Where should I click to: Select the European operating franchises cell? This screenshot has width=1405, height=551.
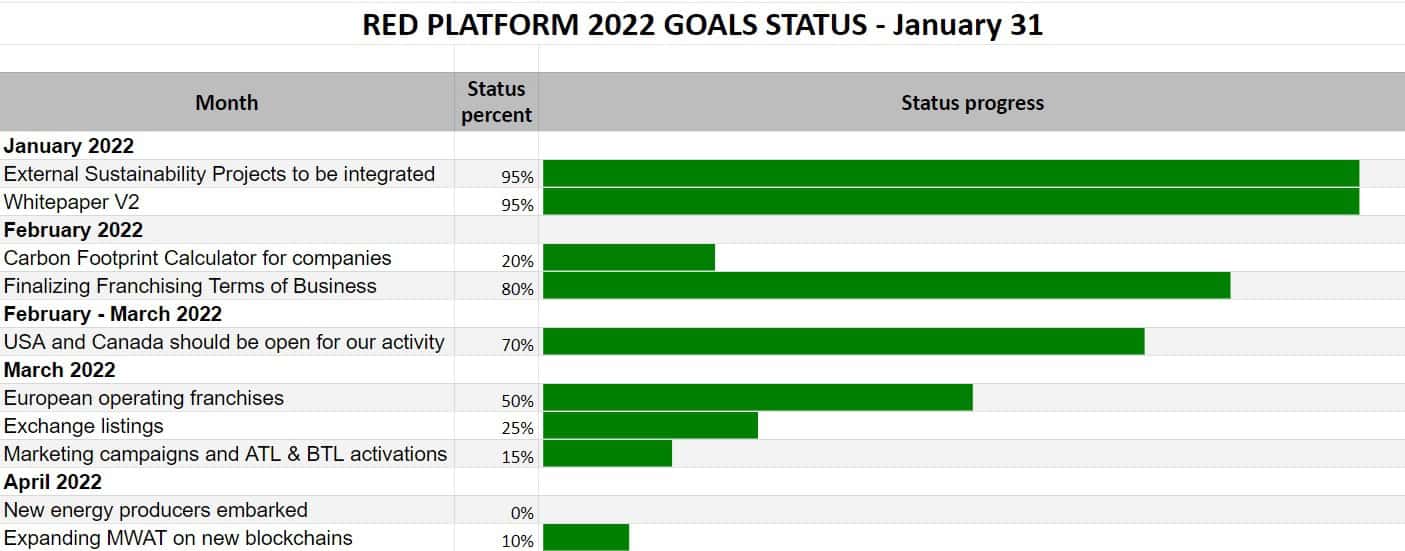point(227,398)
